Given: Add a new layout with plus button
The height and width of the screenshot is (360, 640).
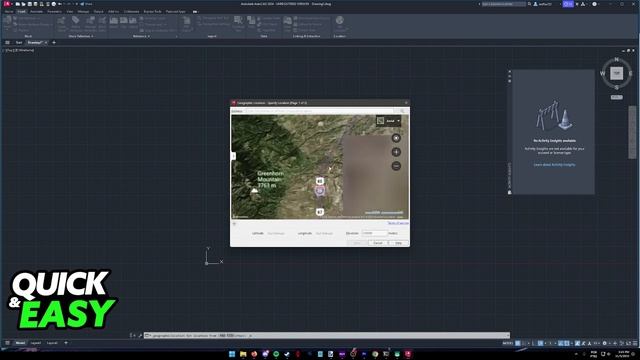Looking at the screenshot, I should point(66,343).
